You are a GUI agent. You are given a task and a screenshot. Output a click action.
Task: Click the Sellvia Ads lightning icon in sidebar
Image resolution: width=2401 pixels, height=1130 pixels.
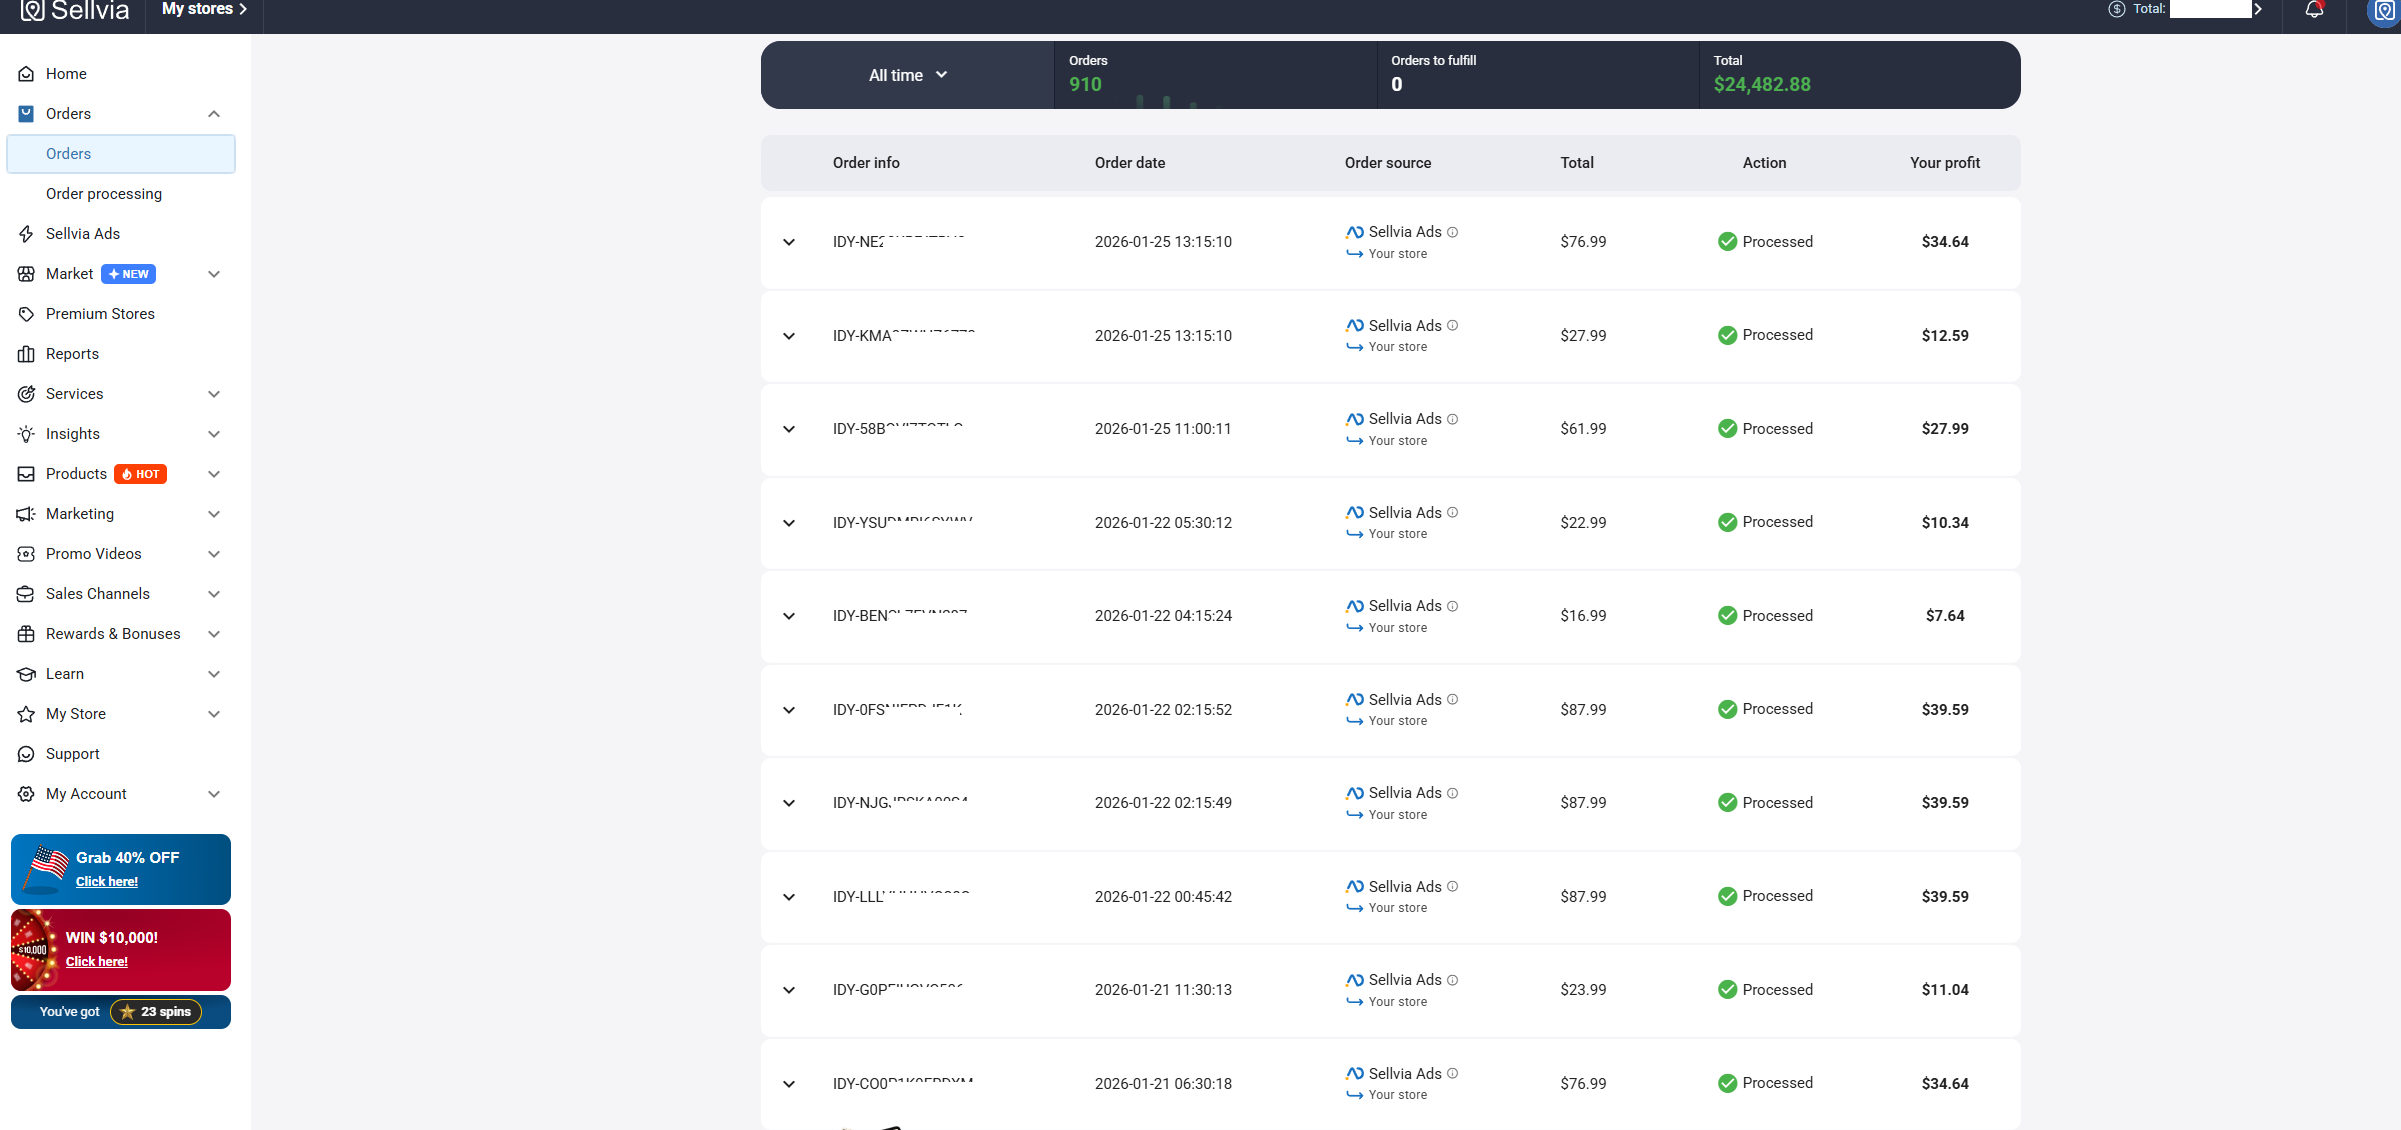tap(26, 234)
